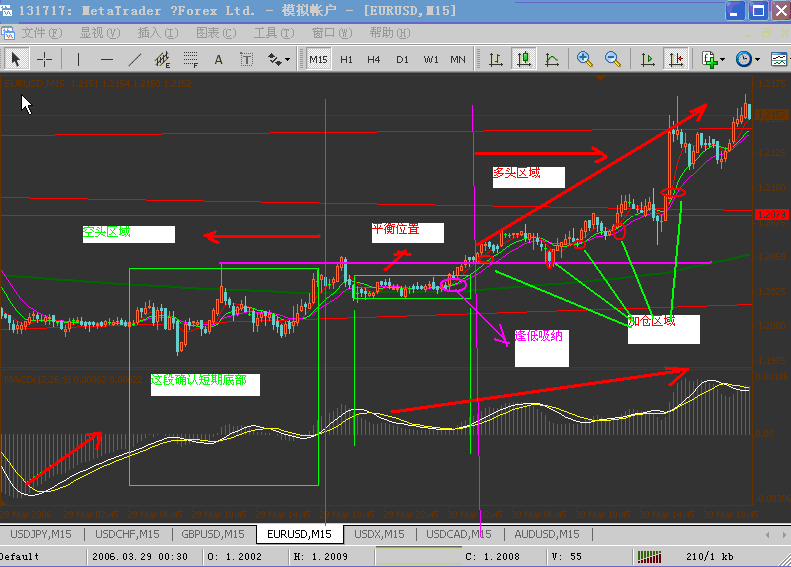Show chart as candlesticks

pos(524,60)
